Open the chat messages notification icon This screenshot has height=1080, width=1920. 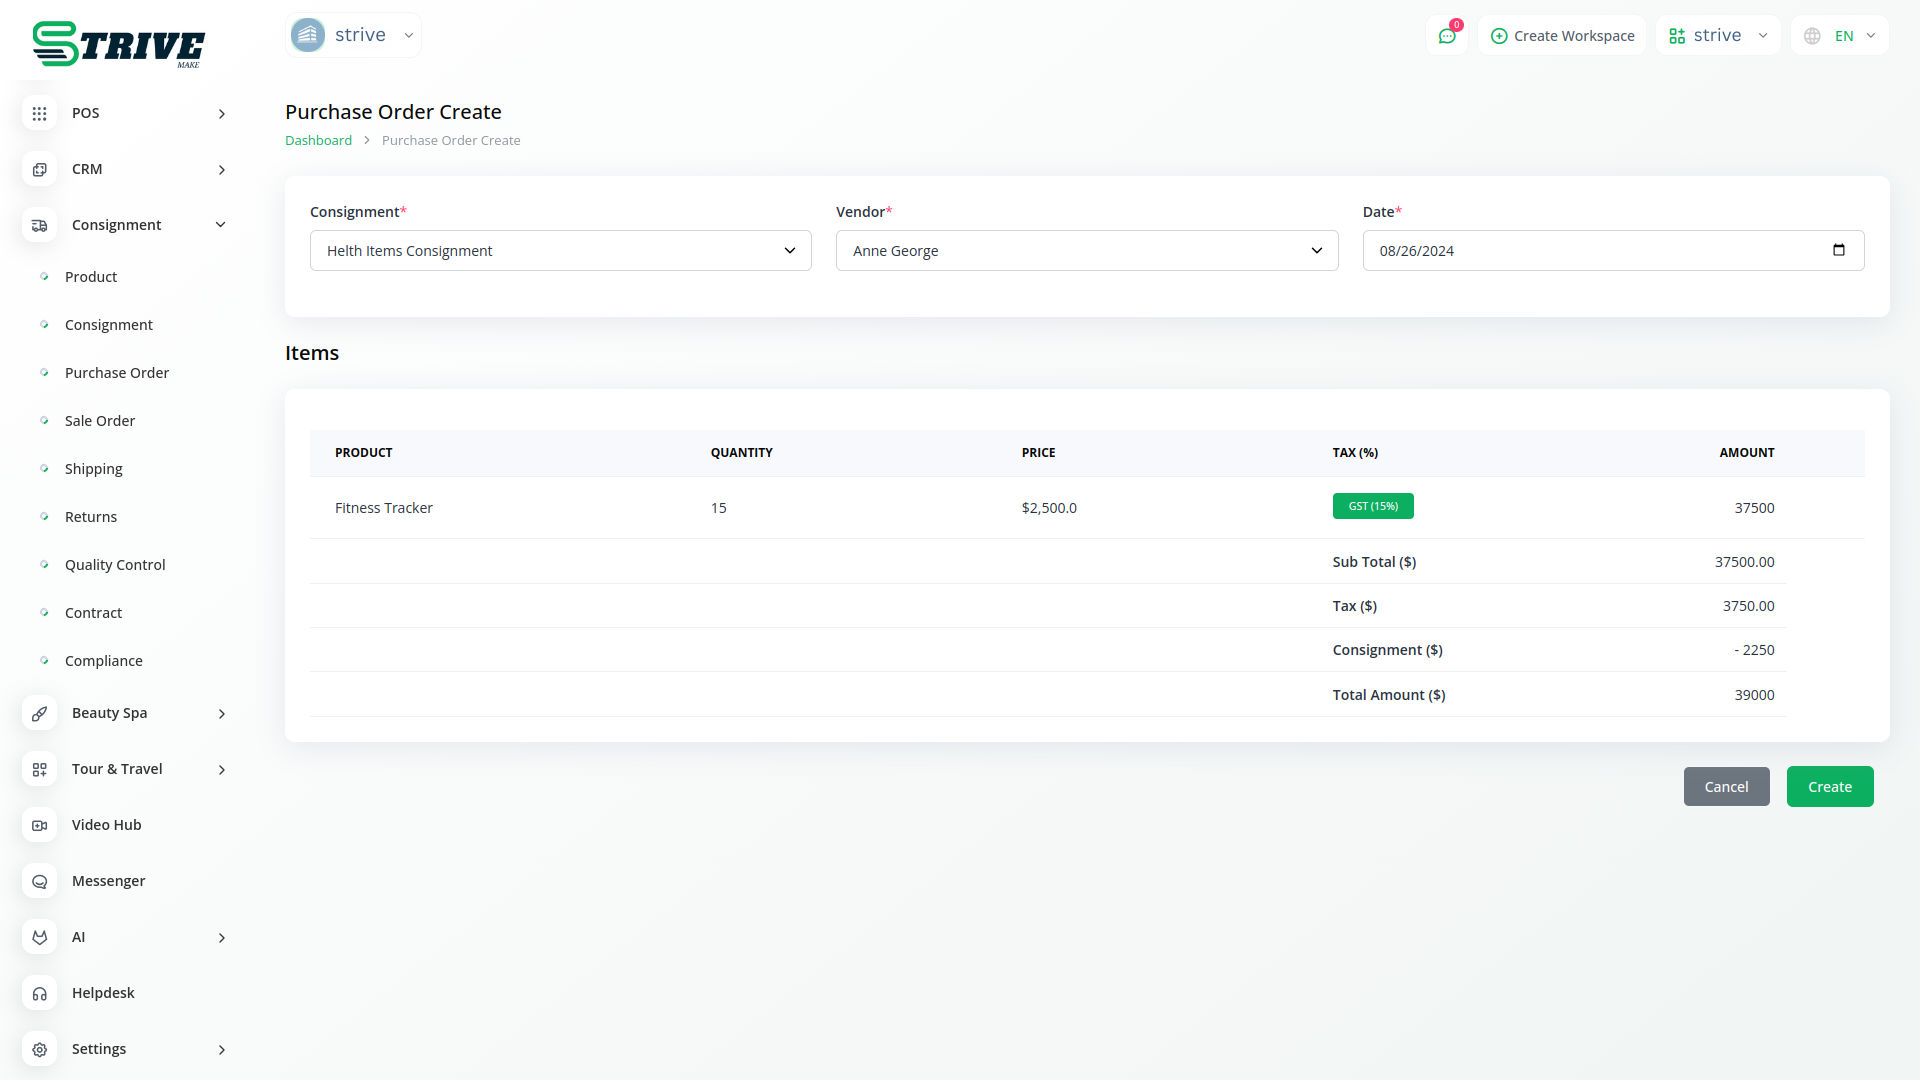click(1446, 36)
